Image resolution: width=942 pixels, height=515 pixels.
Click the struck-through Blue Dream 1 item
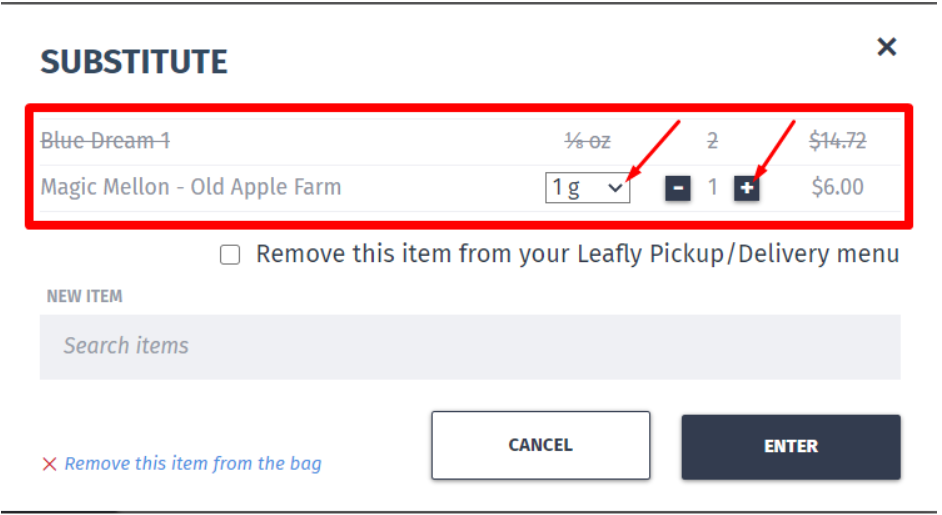(x=105, y=141)
